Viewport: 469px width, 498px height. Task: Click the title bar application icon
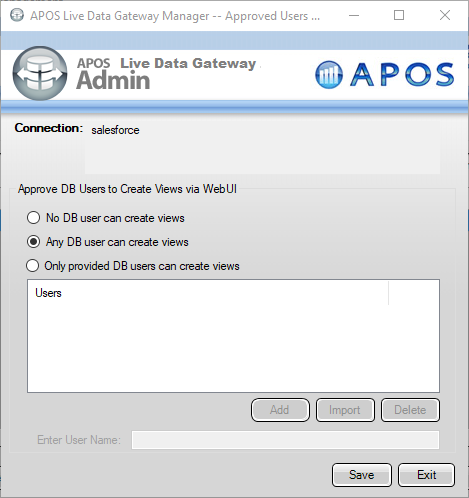[x=17, y=15]
